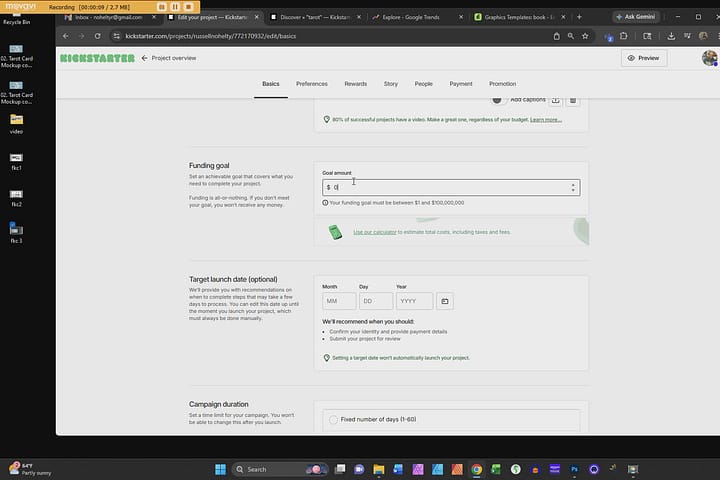Bookmark this page with the star icon
The image size is (720, 480).
point(585,36)
